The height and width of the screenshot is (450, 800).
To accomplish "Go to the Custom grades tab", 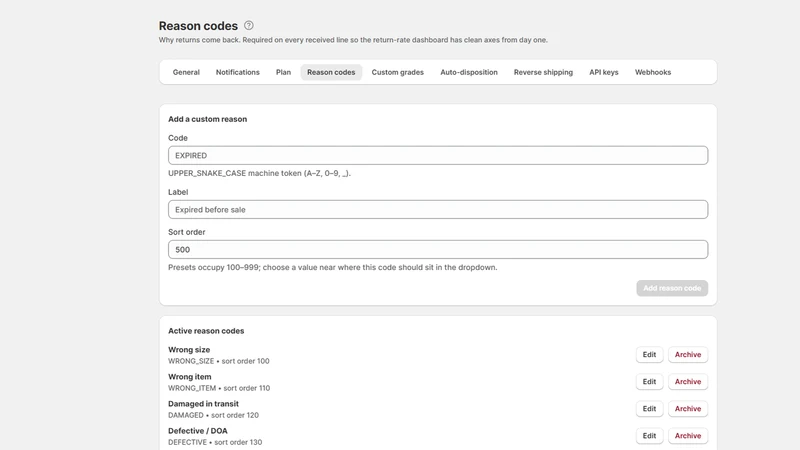I will click(x=397, y=72).
